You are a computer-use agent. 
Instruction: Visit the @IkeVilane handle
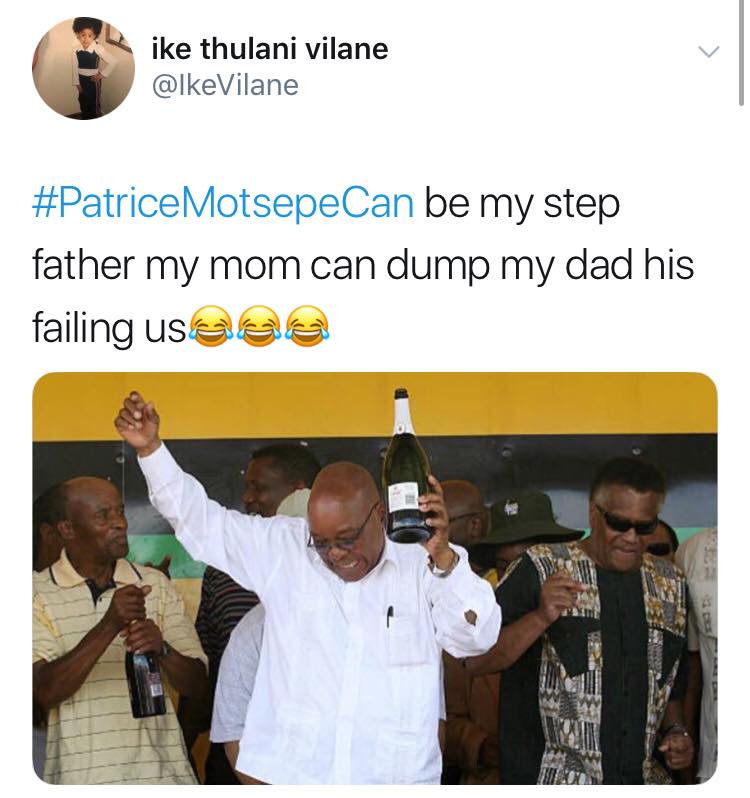pos(225,85)
